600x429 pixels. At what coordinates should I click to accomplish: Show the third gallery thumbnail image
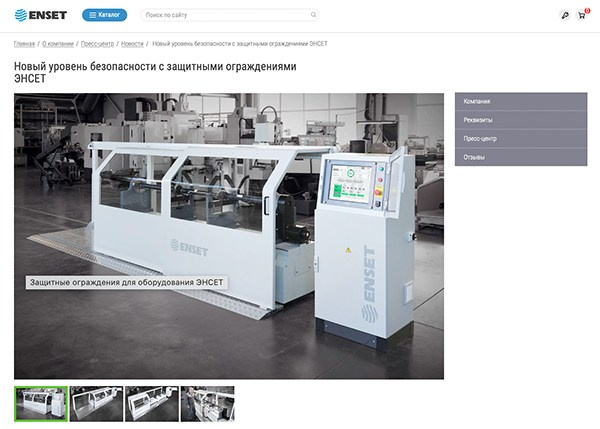[152, 403]
